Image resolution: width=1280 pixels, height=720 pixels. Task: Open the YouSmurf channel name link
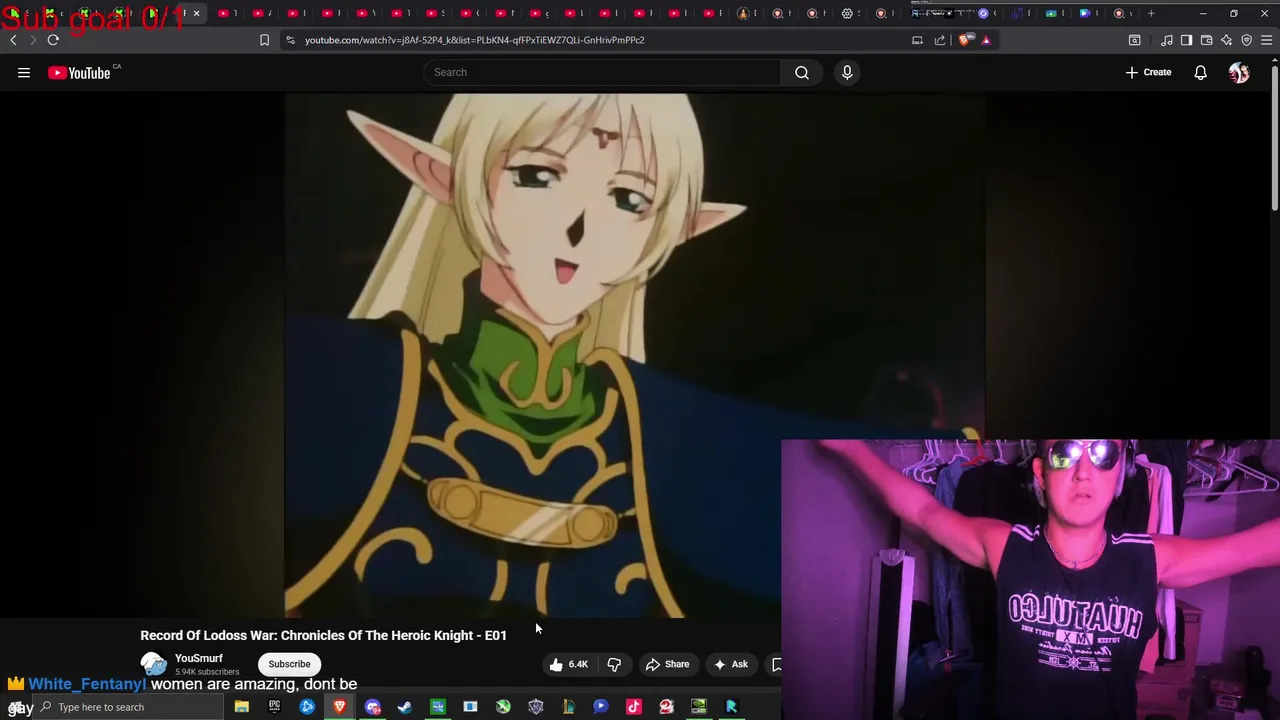point(199,658)
